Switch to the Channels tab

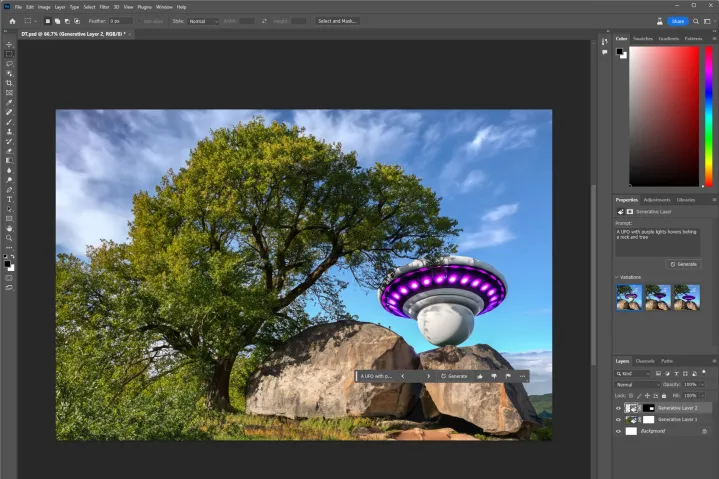(x=645, y=361)
